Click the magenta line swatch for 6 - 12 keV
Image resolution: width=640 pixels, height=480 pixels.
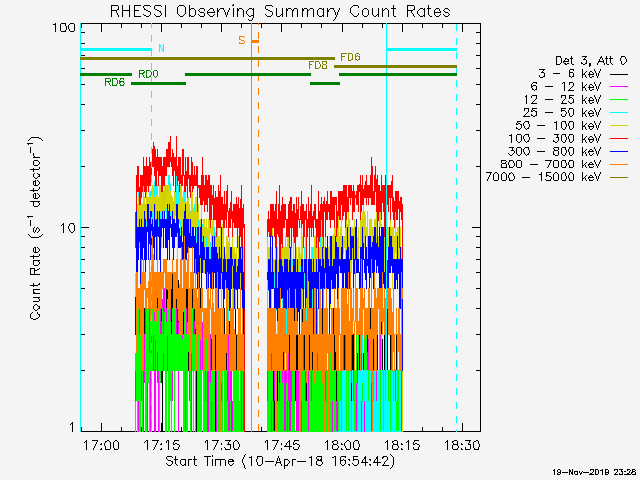click(x=619, y=87)
